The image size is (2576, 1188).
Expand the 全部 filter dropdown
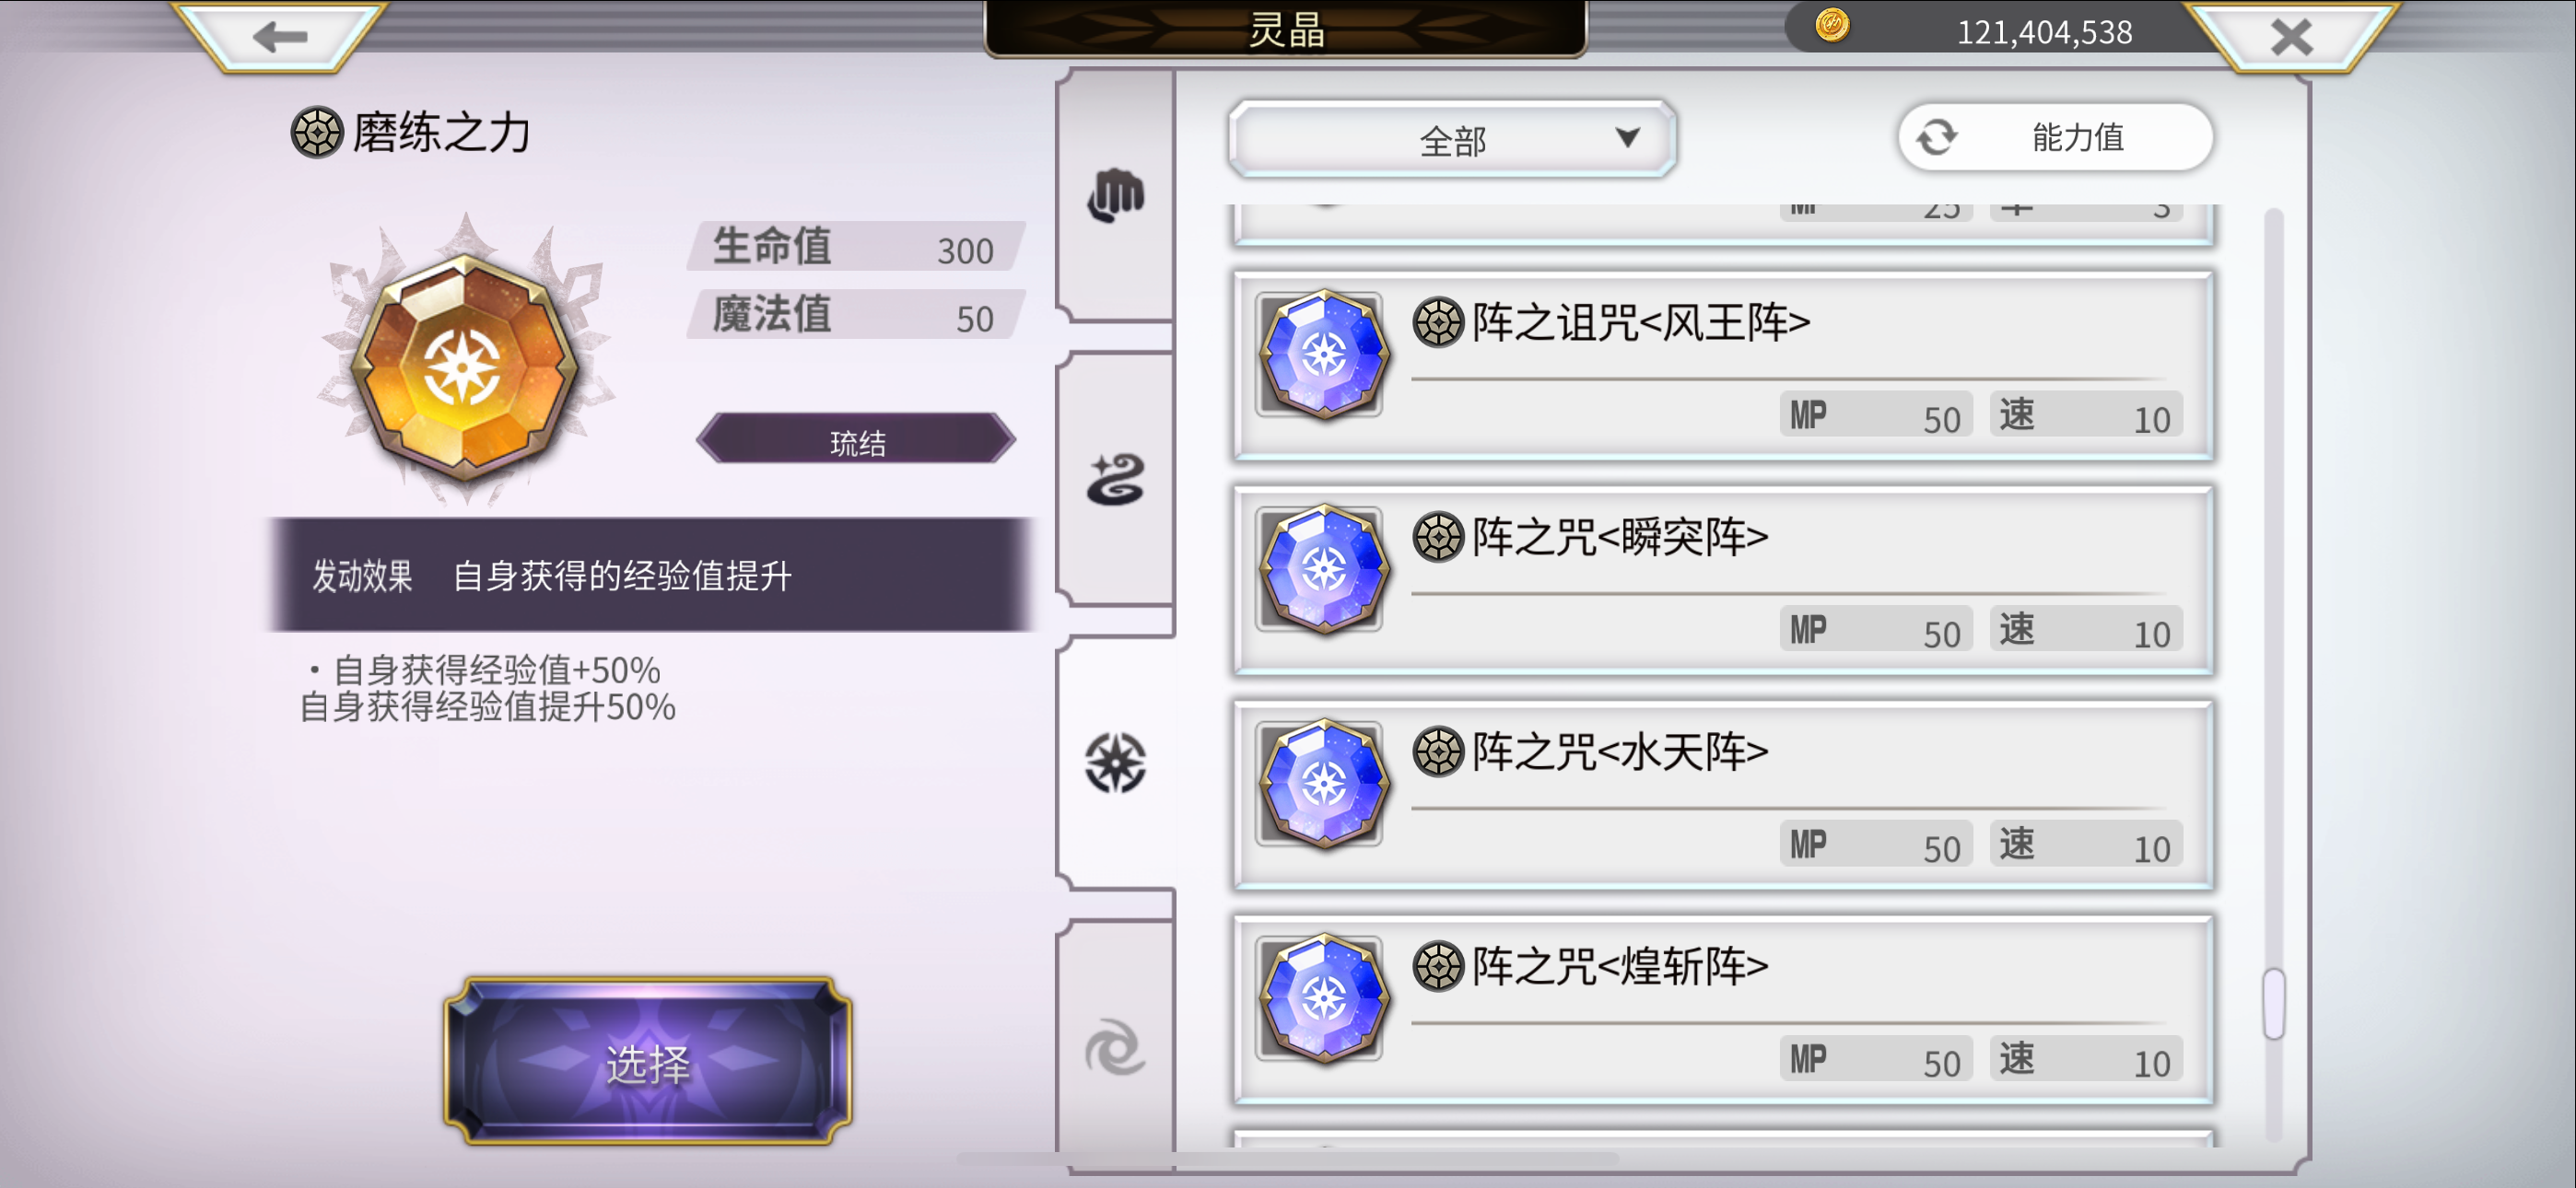tap(1452, 139)
